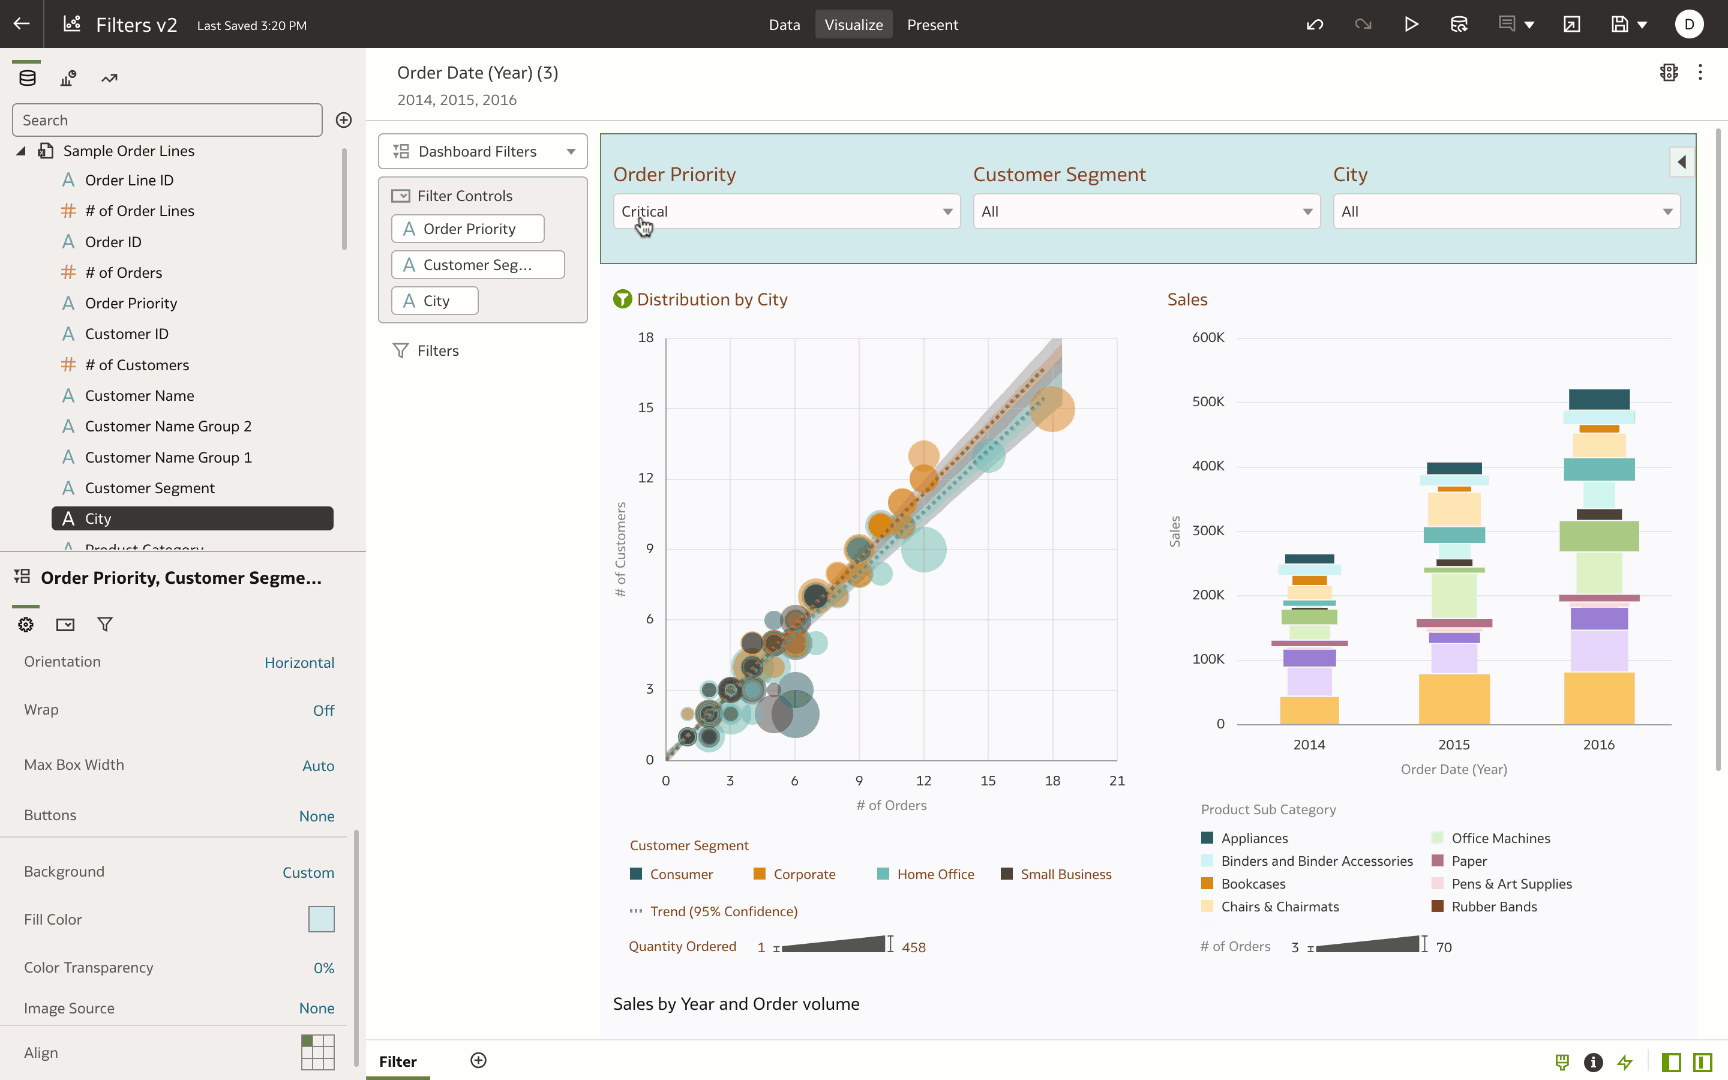Open the Filter Controls properties tab
Screen dimensions: 1728x1080
point(65,624)
